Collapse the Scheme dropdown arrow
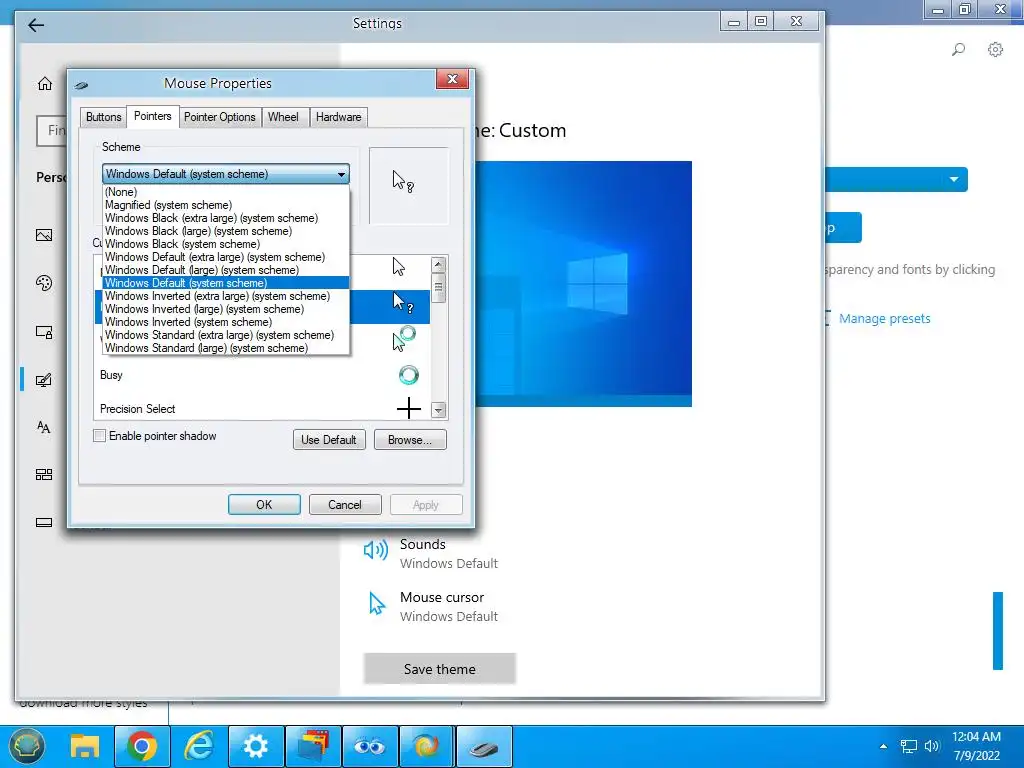Screen dimensions: 1024x768 click(x=341, y=174)
